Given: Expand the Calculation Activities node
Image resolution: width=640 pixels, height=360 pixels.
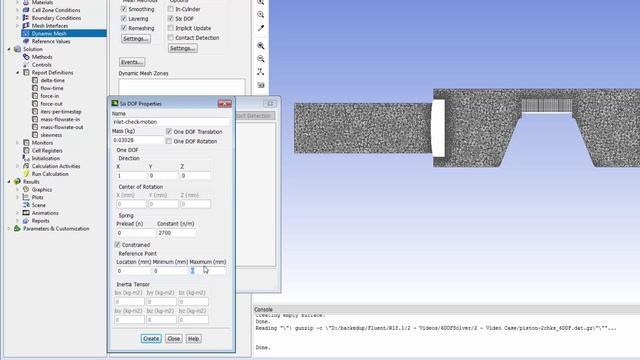Looking at the screenshot, I should (x=18, y=166).
